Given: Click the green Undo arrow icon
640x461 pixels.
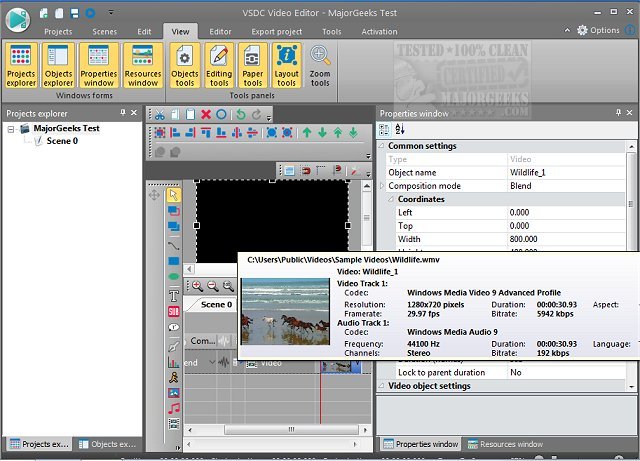Looking at the screenshot, I should coord(239,115).
